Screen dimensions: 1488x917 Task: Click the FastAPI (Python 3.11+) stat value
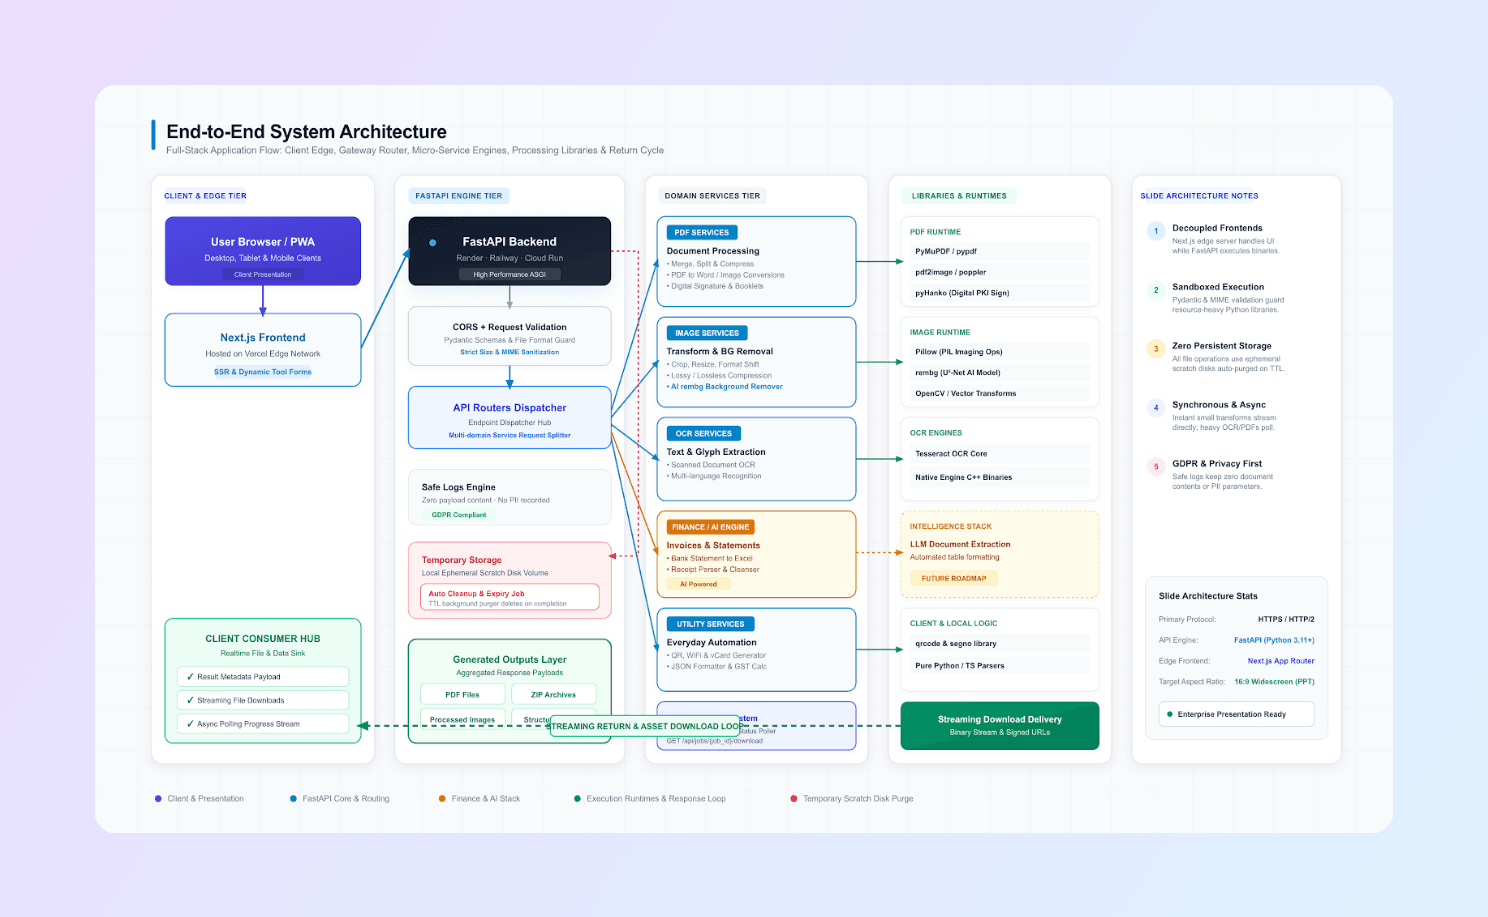click(1274, 640)
